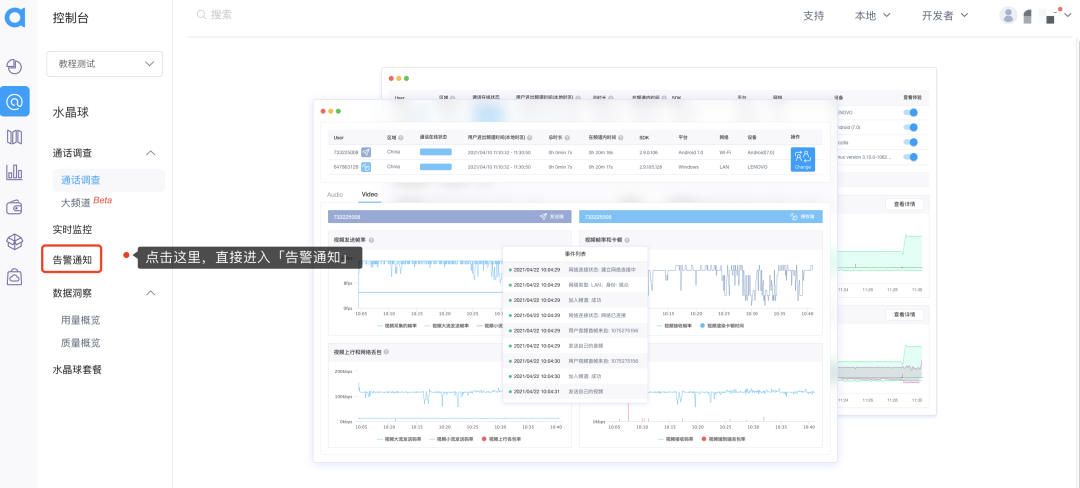Select the highlighted 通话调查 sub-item
1080x488 pixels.
pyautogui.click(x=109, y=180)
